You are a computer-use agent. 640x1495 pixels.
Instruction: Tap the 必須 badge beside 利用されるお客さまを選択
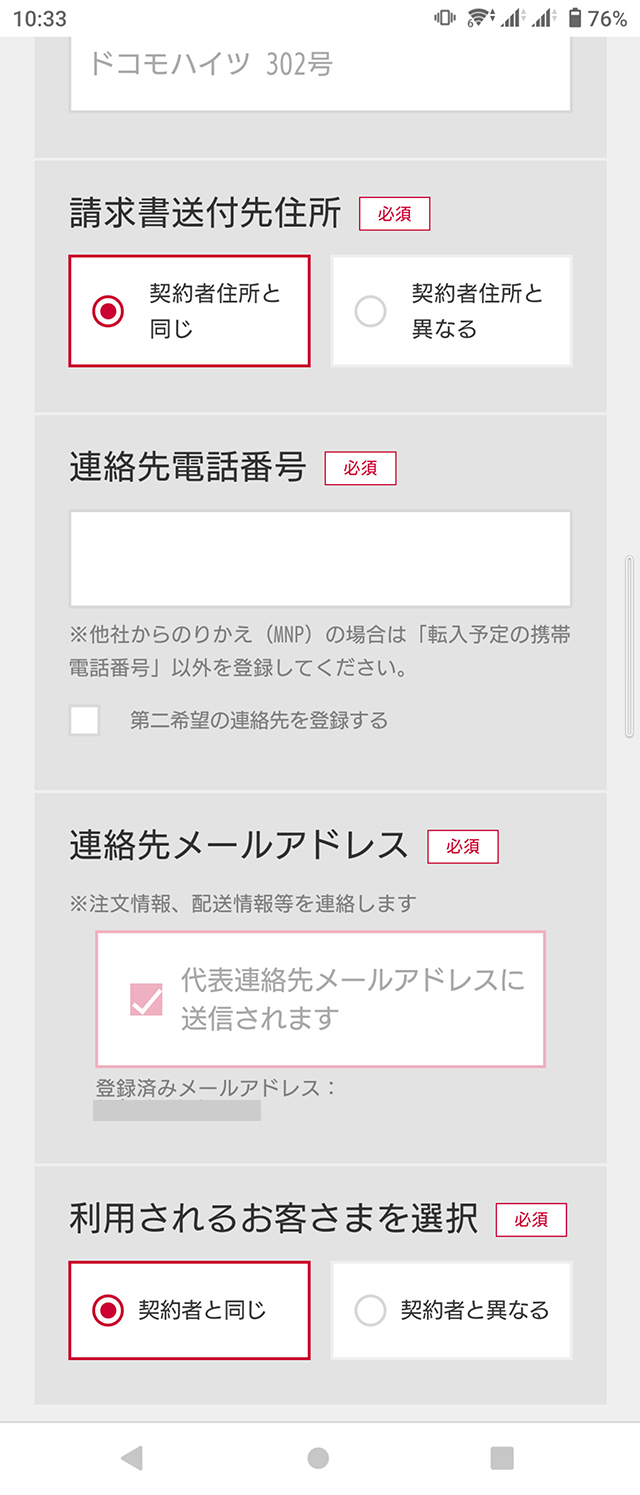pyautogui.click(x=530, y=1219)
